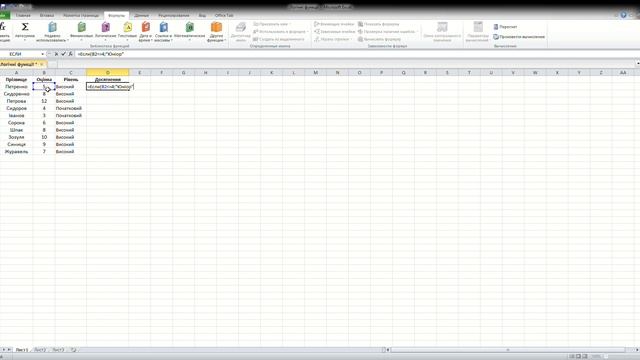640x360 pixels.
Task: Open Calculation Options icon
Action: [478, 27]
